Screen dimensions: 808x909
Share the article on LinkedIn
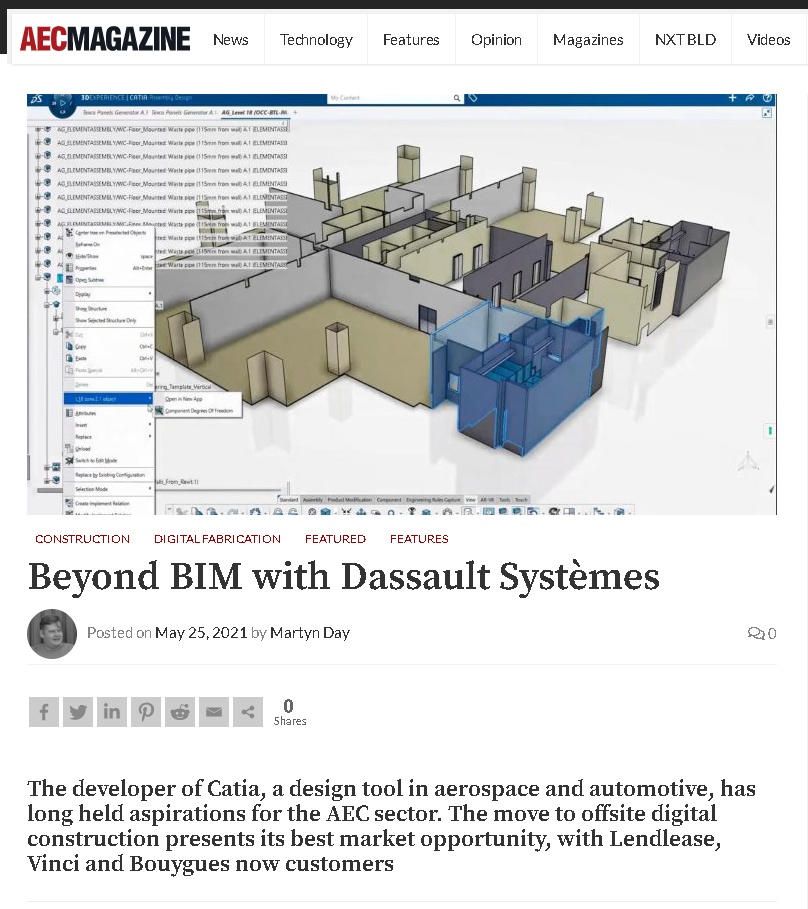click(x=111, y=712)
